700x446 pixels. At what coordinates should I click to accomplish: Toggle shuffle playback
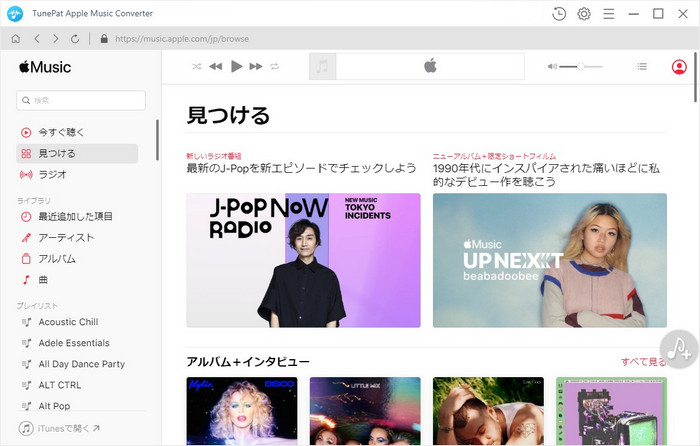coord(197,66)
